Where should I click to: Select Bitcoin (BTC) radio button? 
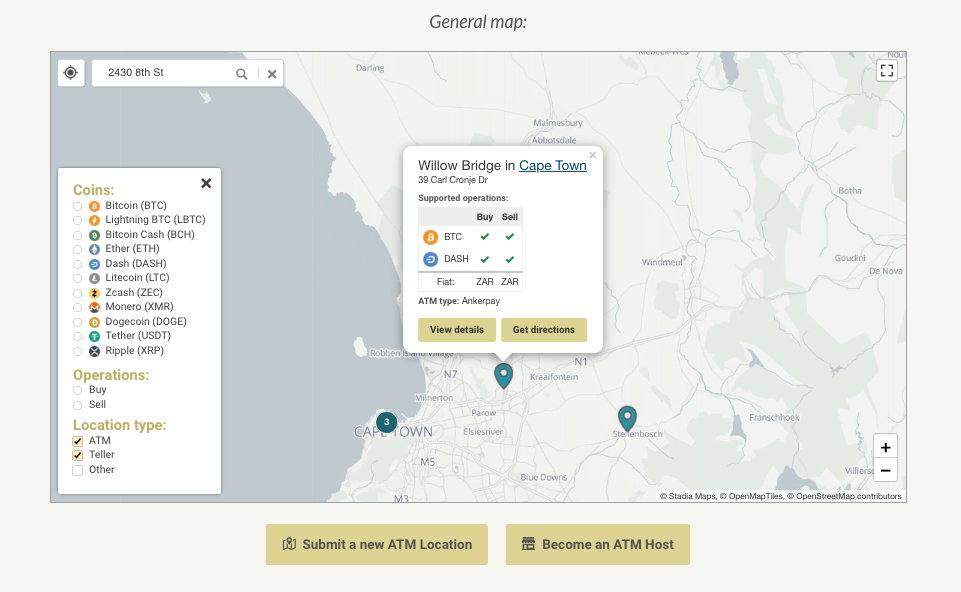point(77,207)
